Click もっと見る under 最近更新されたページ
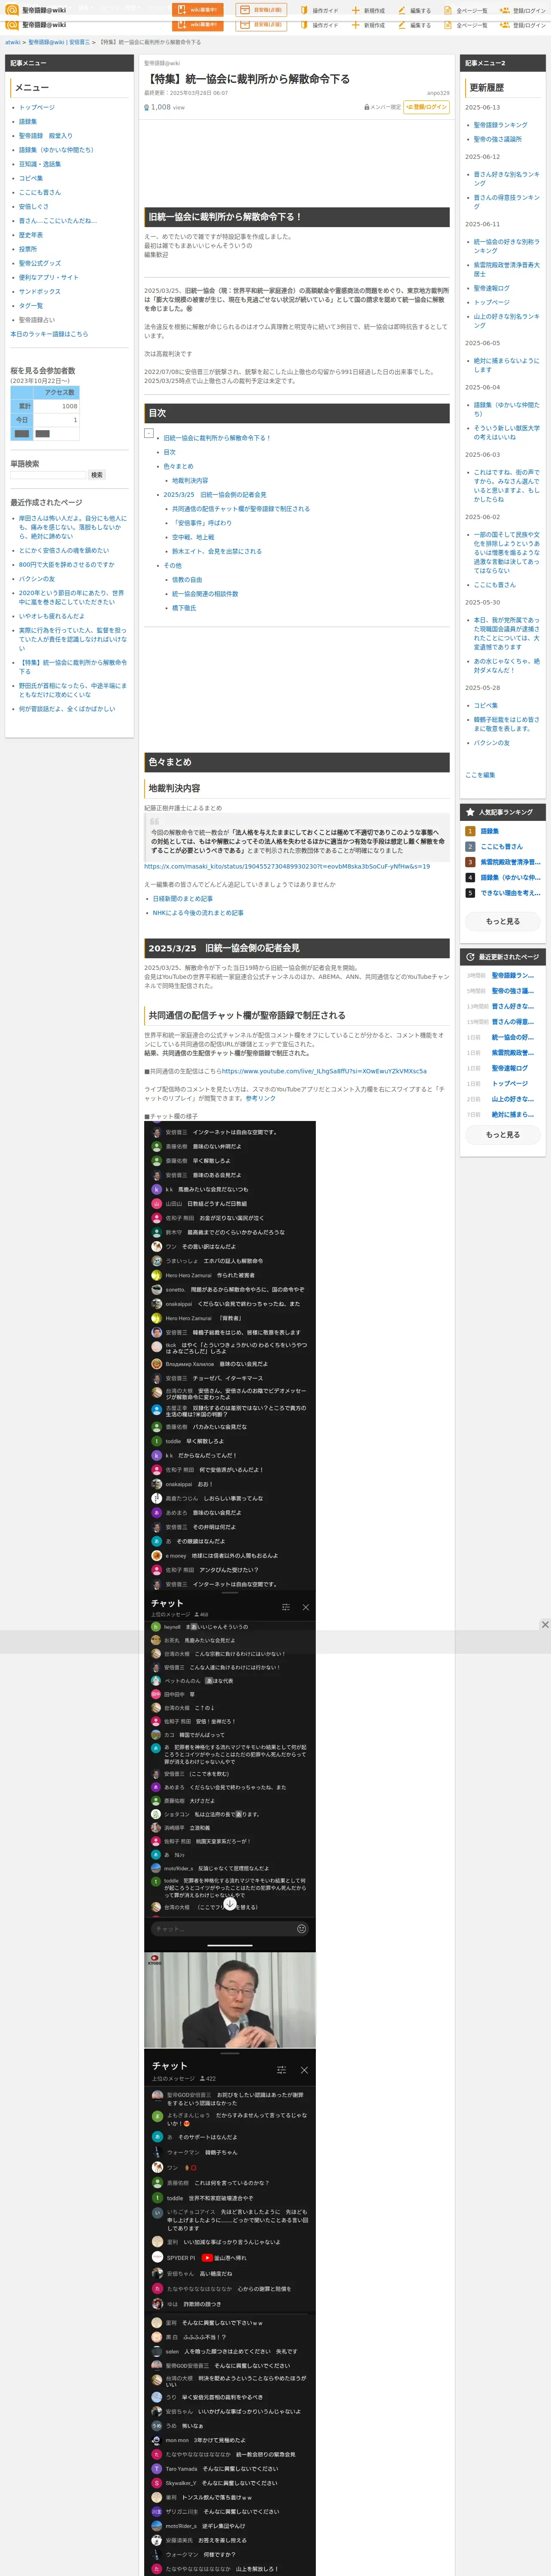551x2576 pixels. (x=503, y=1135)
